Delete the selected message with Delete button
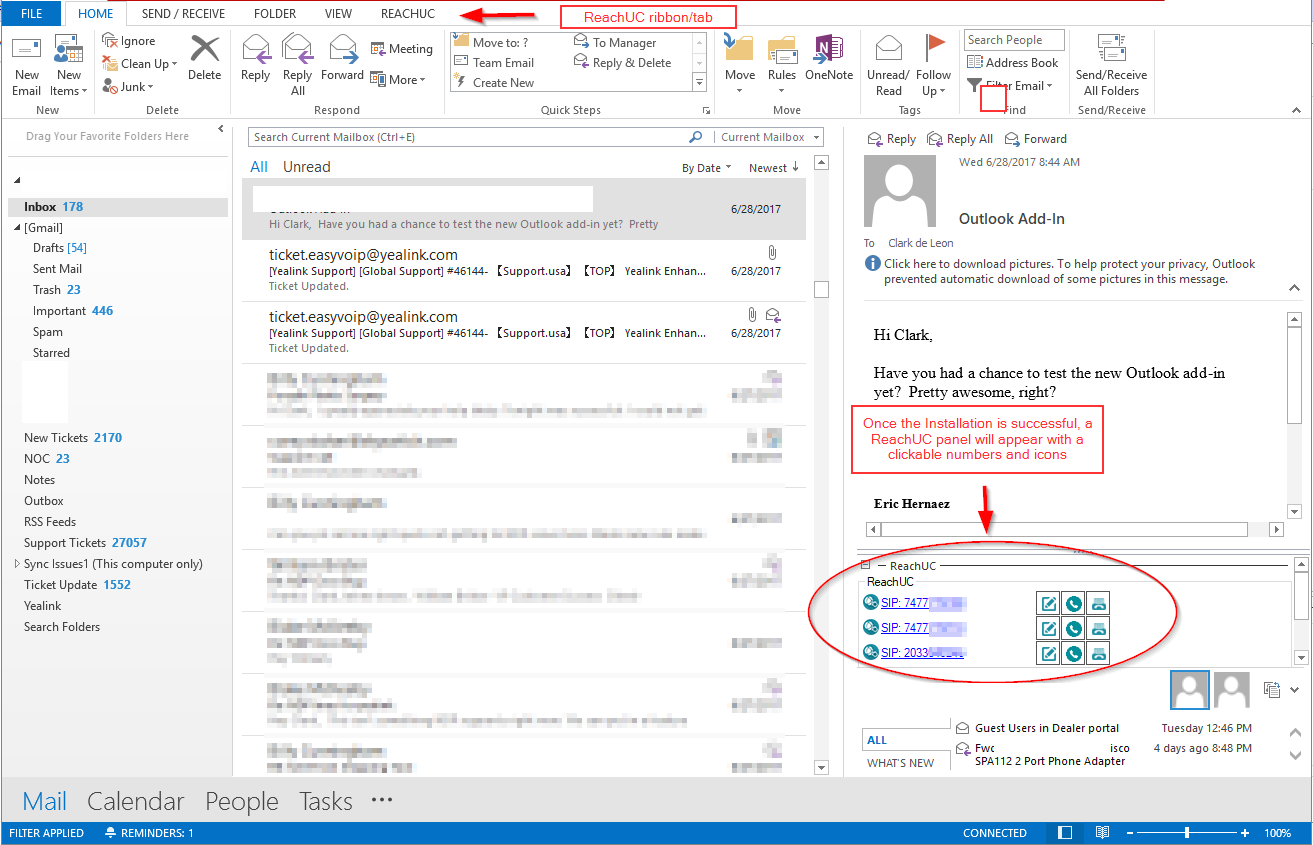This screenshot has height=845, width=1313. tap(204, 58)
